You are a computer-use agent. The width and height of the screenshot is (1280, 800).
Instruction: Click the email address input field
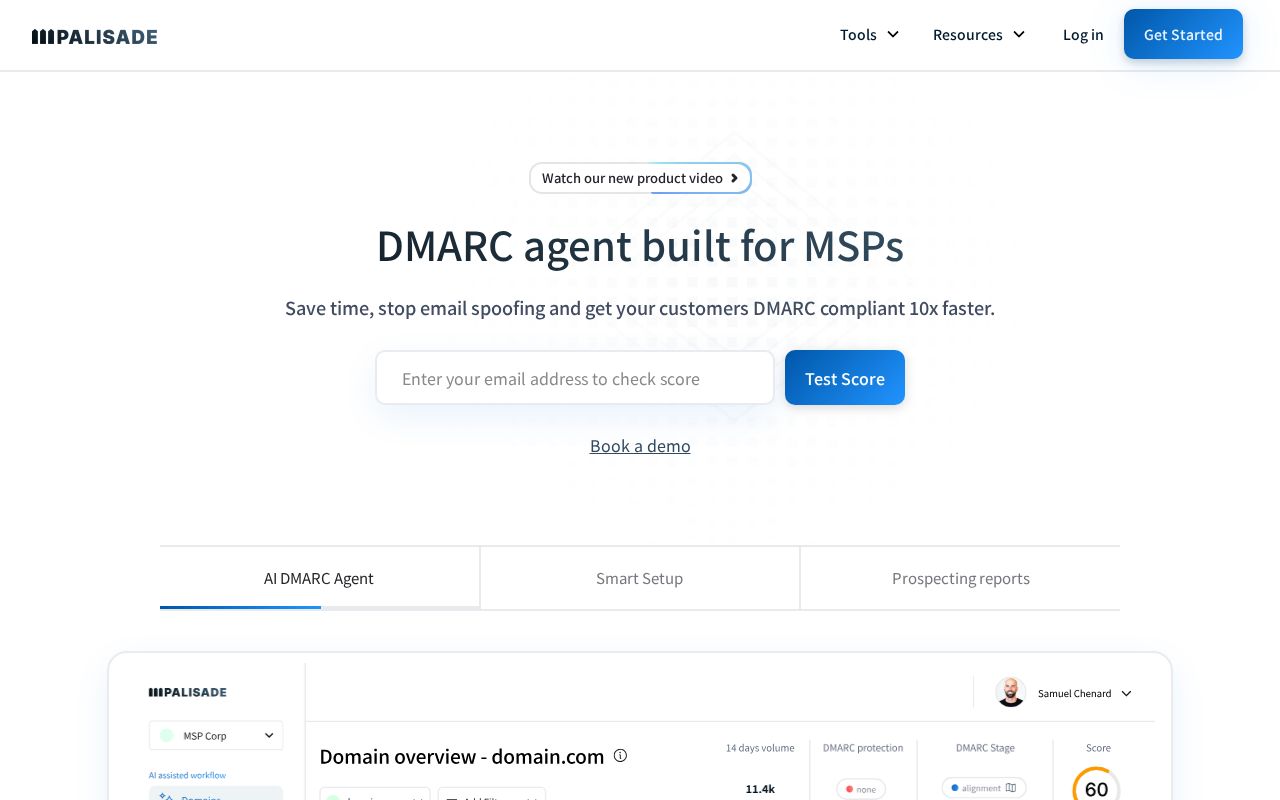click(575, 378)
